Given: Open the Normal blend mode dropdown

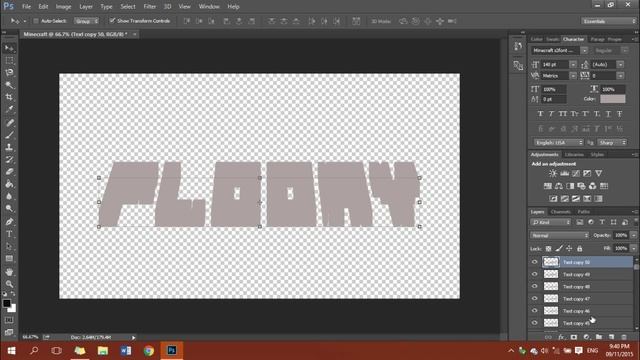Looking at the screenshot, I should pyautogui.click(x=560, y=236).
